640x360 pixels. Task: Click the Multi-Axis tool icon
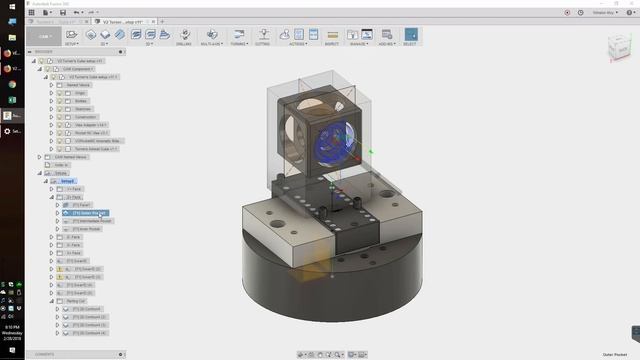click(211, 34)
